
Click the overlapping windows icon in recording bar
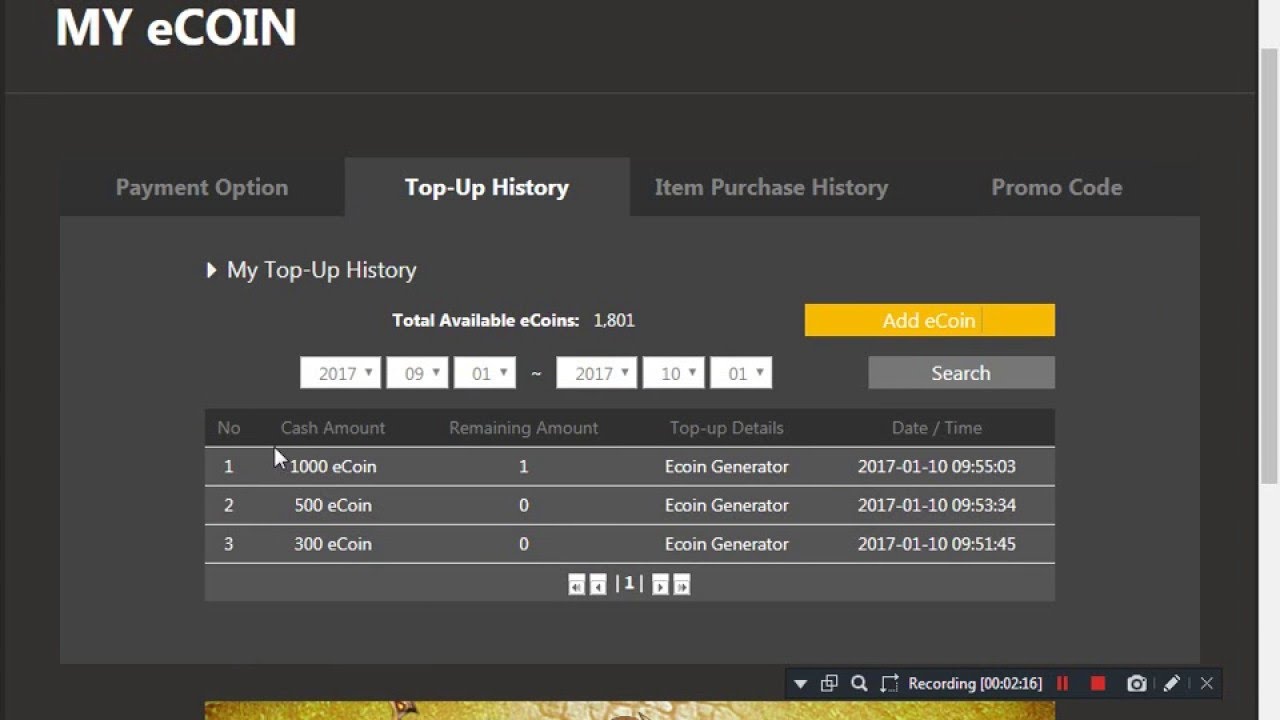click(829, 684)
